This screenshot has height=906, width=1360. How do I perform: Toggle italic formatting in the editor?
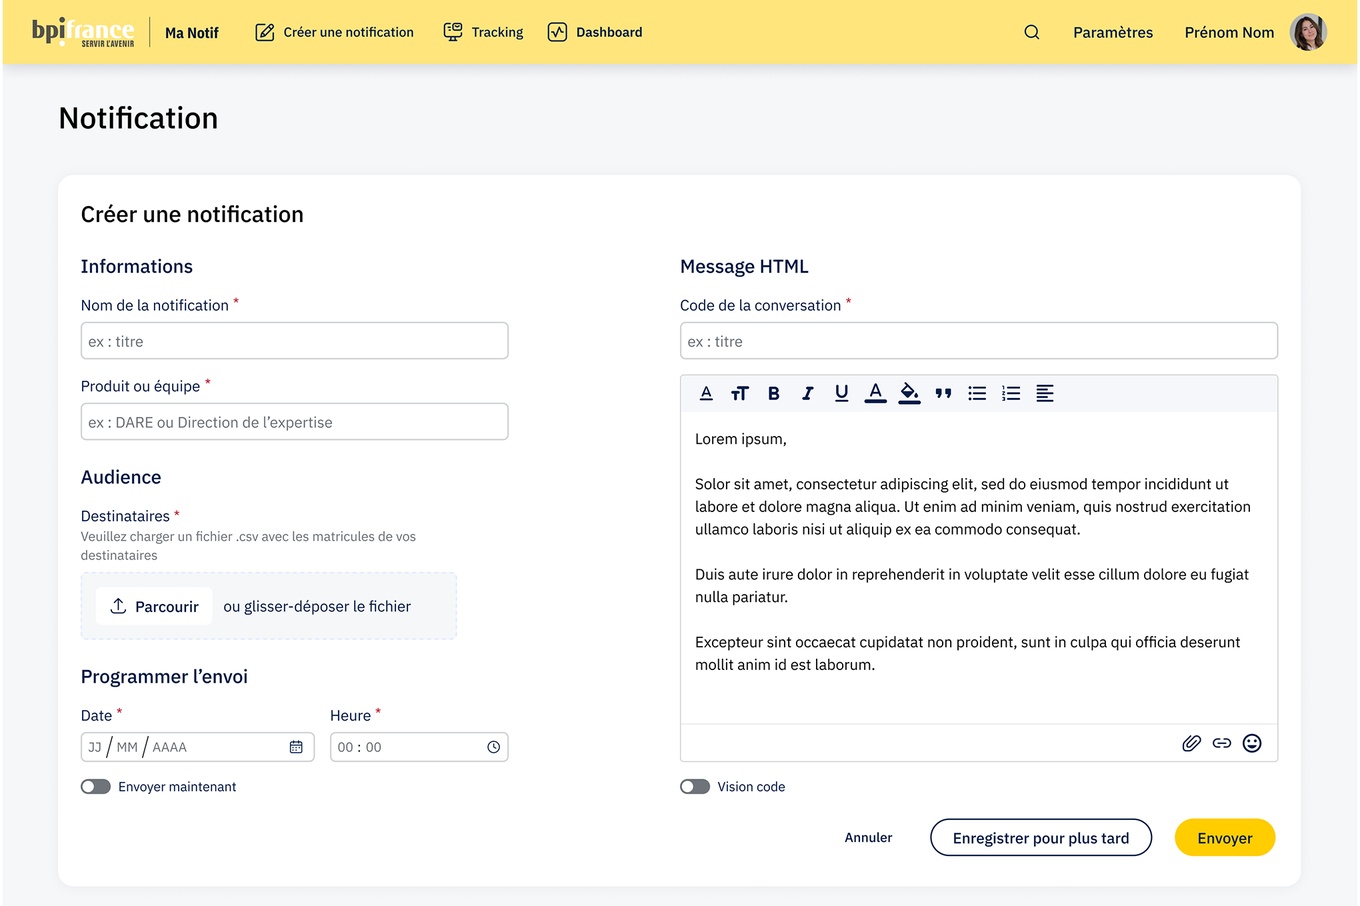(x=807, y=393)
